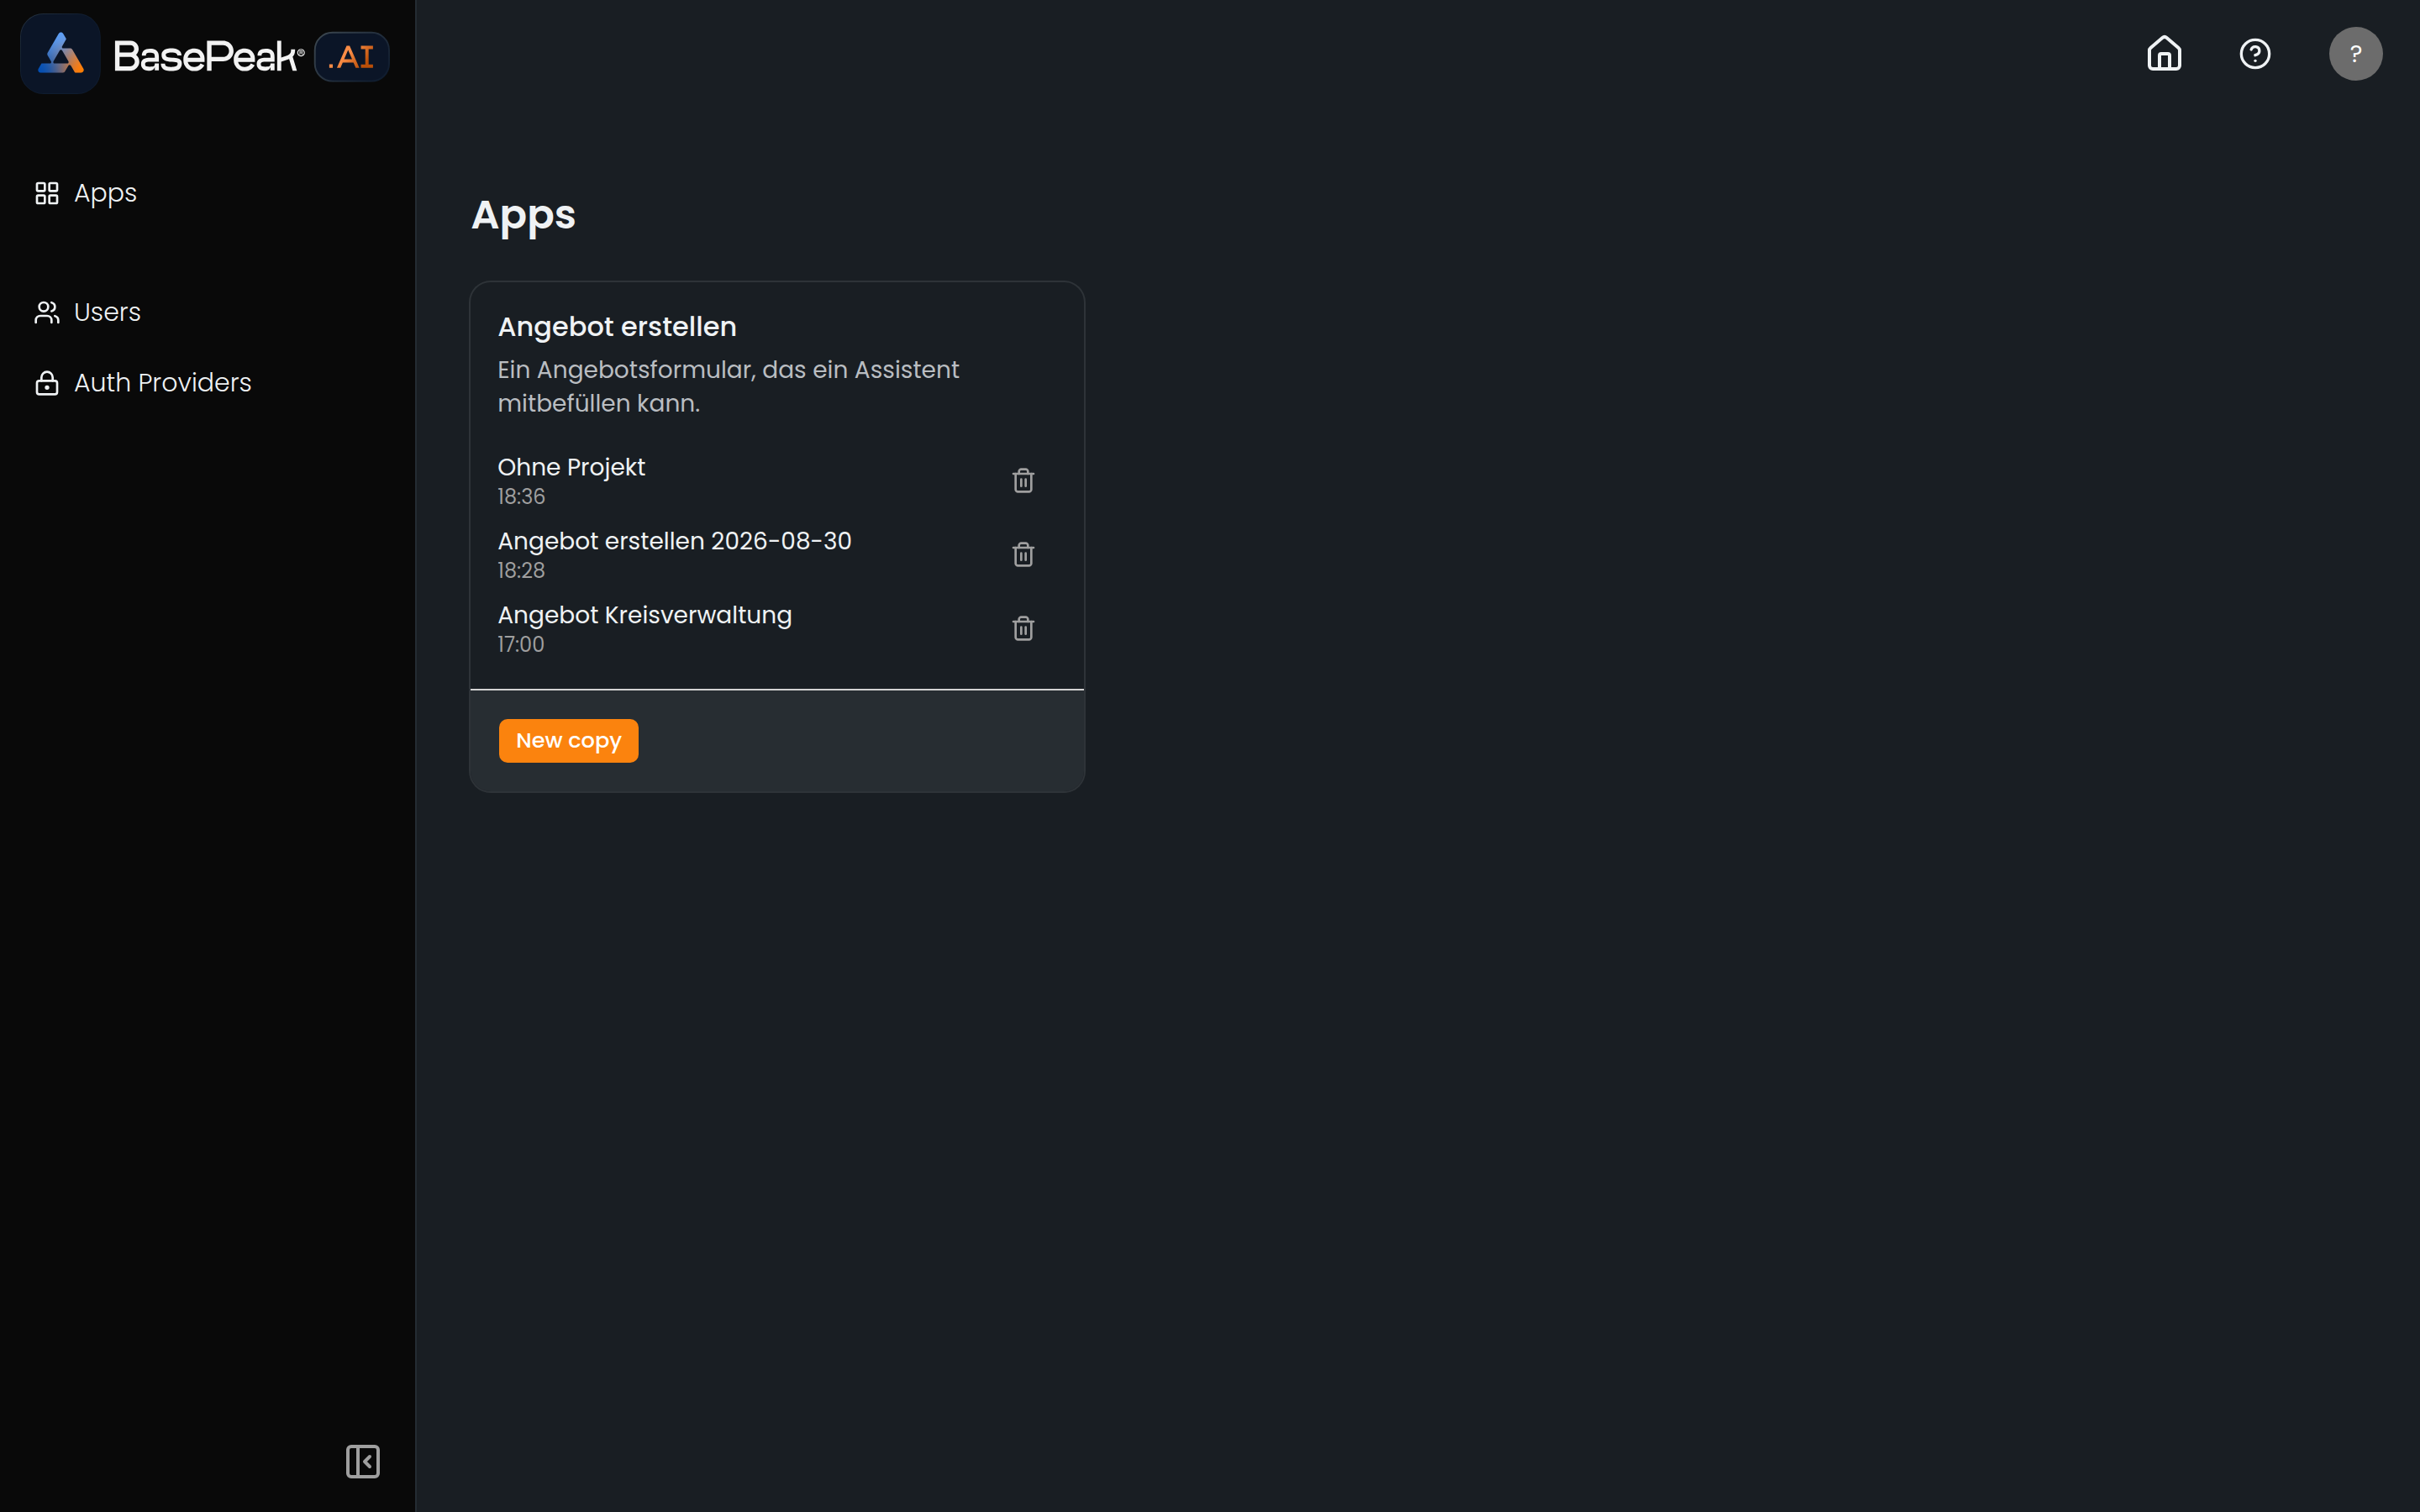This screenshot has width=2420, height=1512.
Task: Click the 18:28 timestamp
Action: click(521, 571)
